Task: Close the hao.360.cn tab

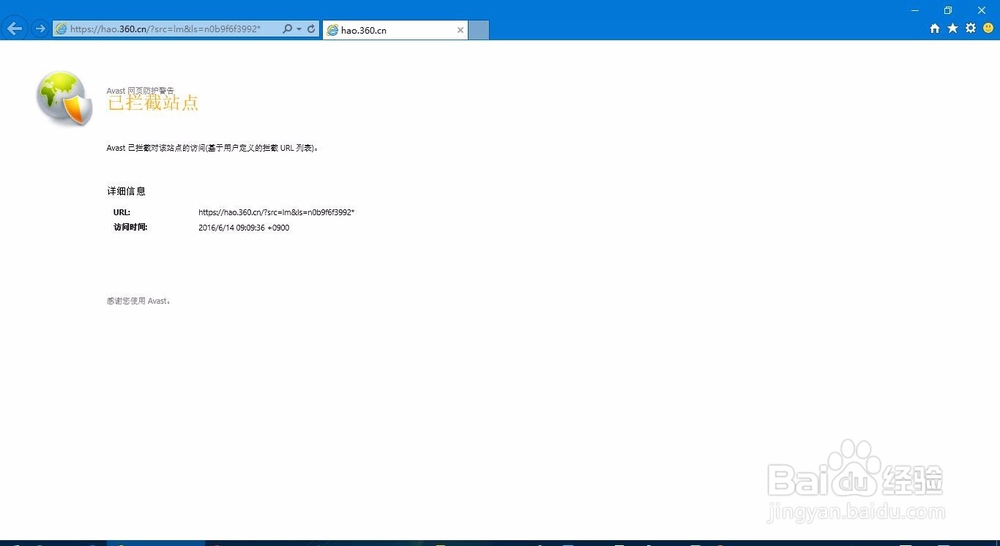Action: (460, 30)
